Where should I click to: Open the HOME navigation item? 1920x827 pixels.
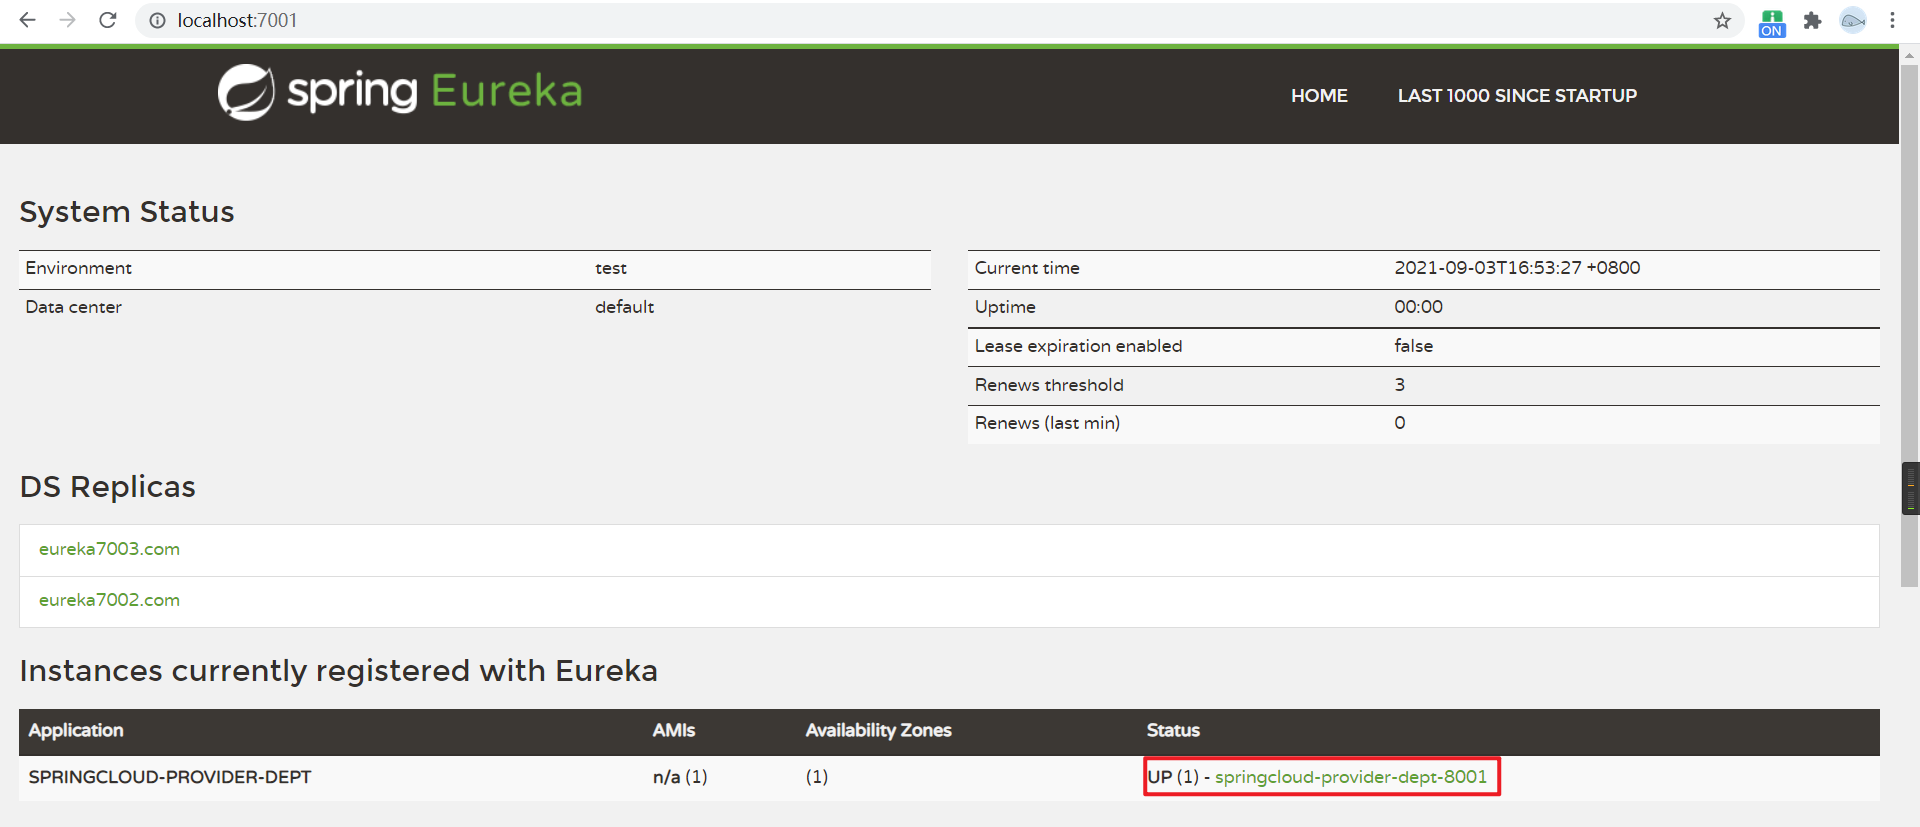(x=1319, y=96)
